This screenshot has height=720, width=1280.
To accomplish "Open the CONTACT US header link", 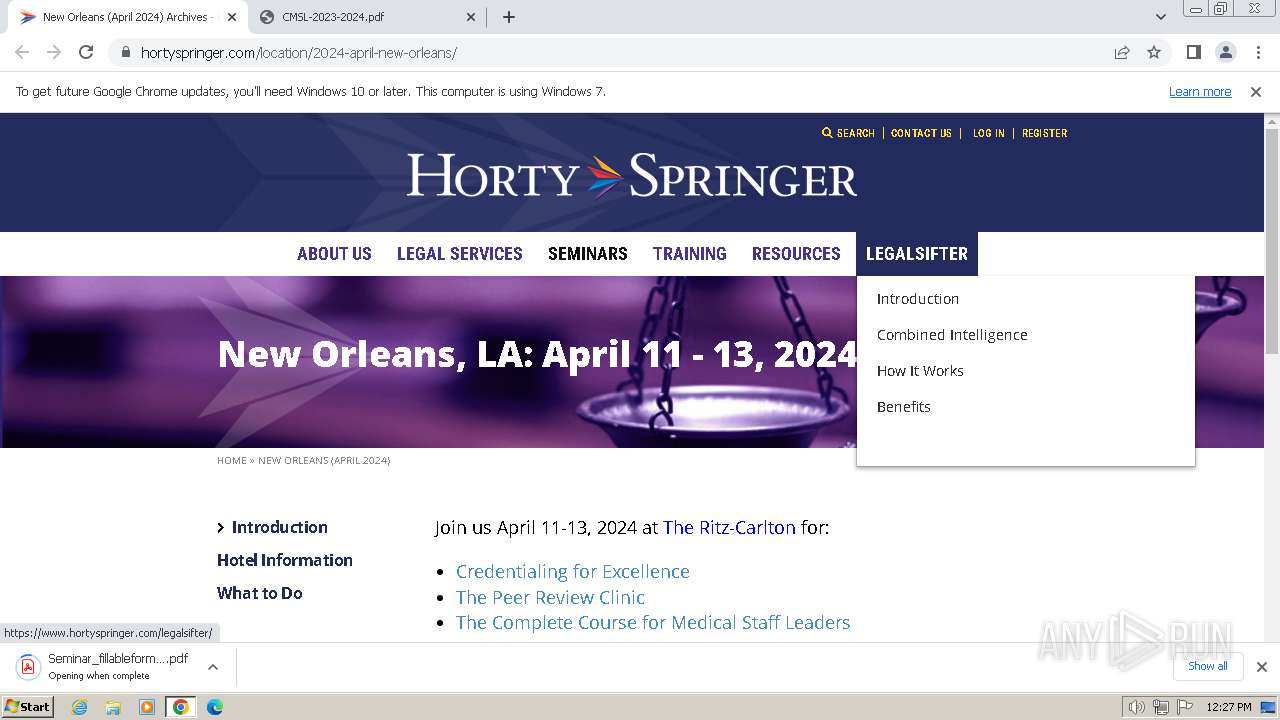I will click(x=921, y=133).
